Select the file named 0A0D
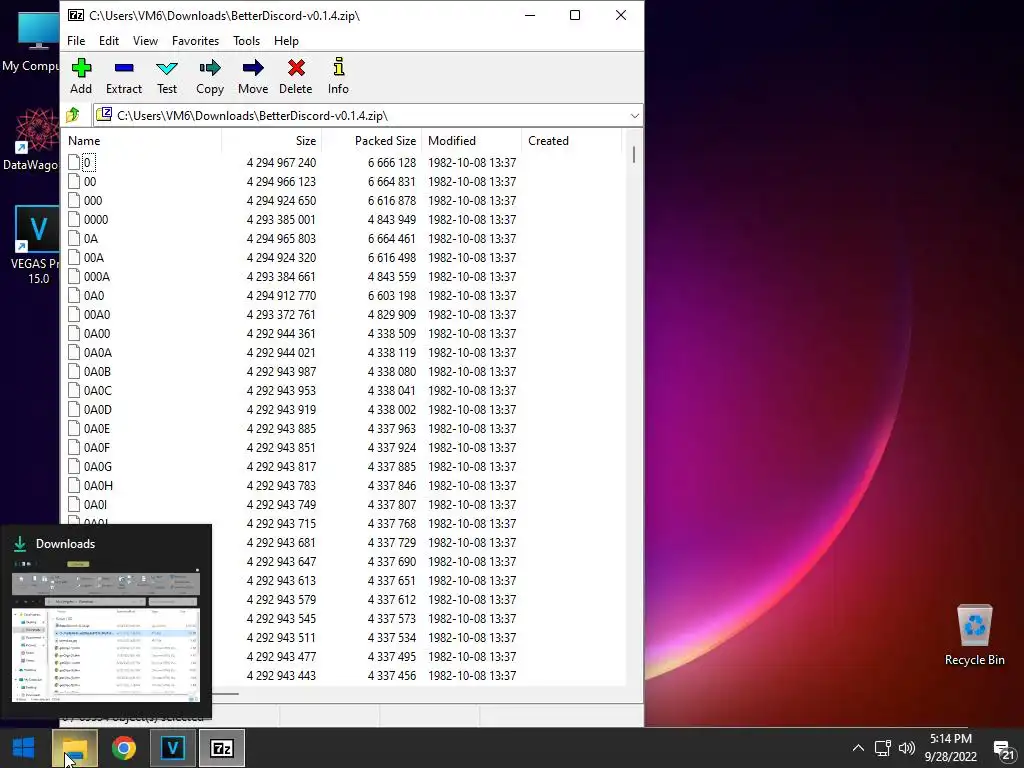 click(97, 409)
